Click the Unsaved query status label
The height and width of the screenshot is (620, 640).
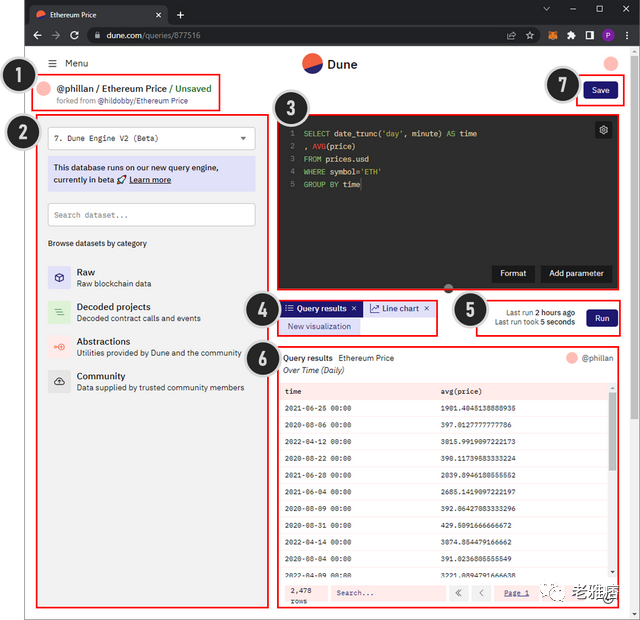(x=193, y=89)
